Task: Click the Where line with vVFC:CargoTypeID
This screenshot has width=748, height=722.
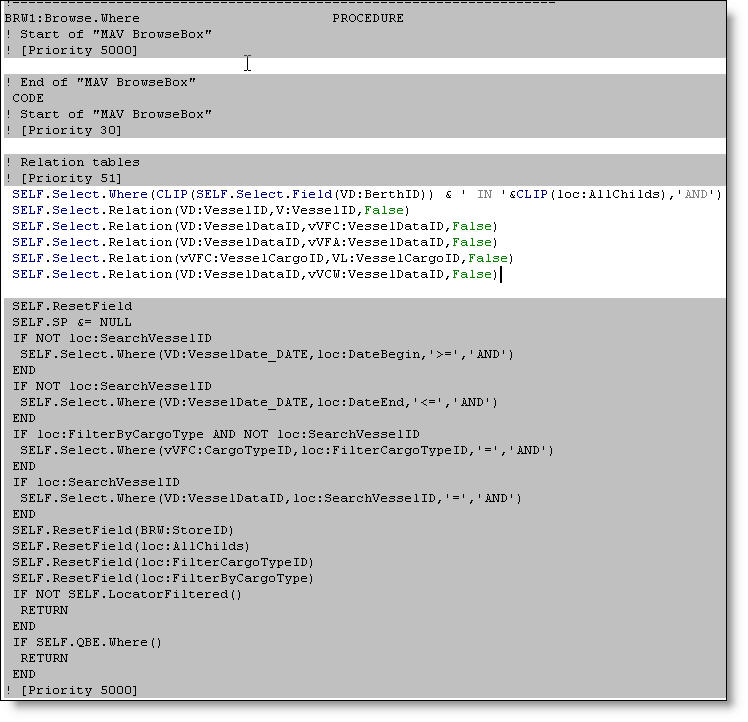Action: pyautogui.click(x=286, y=450)
